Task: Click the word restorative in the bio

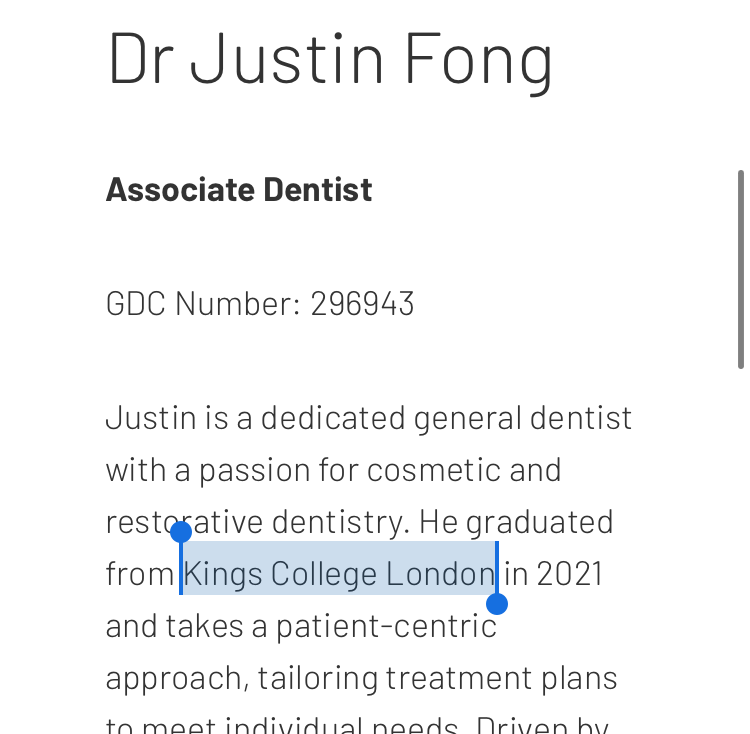Action: [x=184, y=522]
